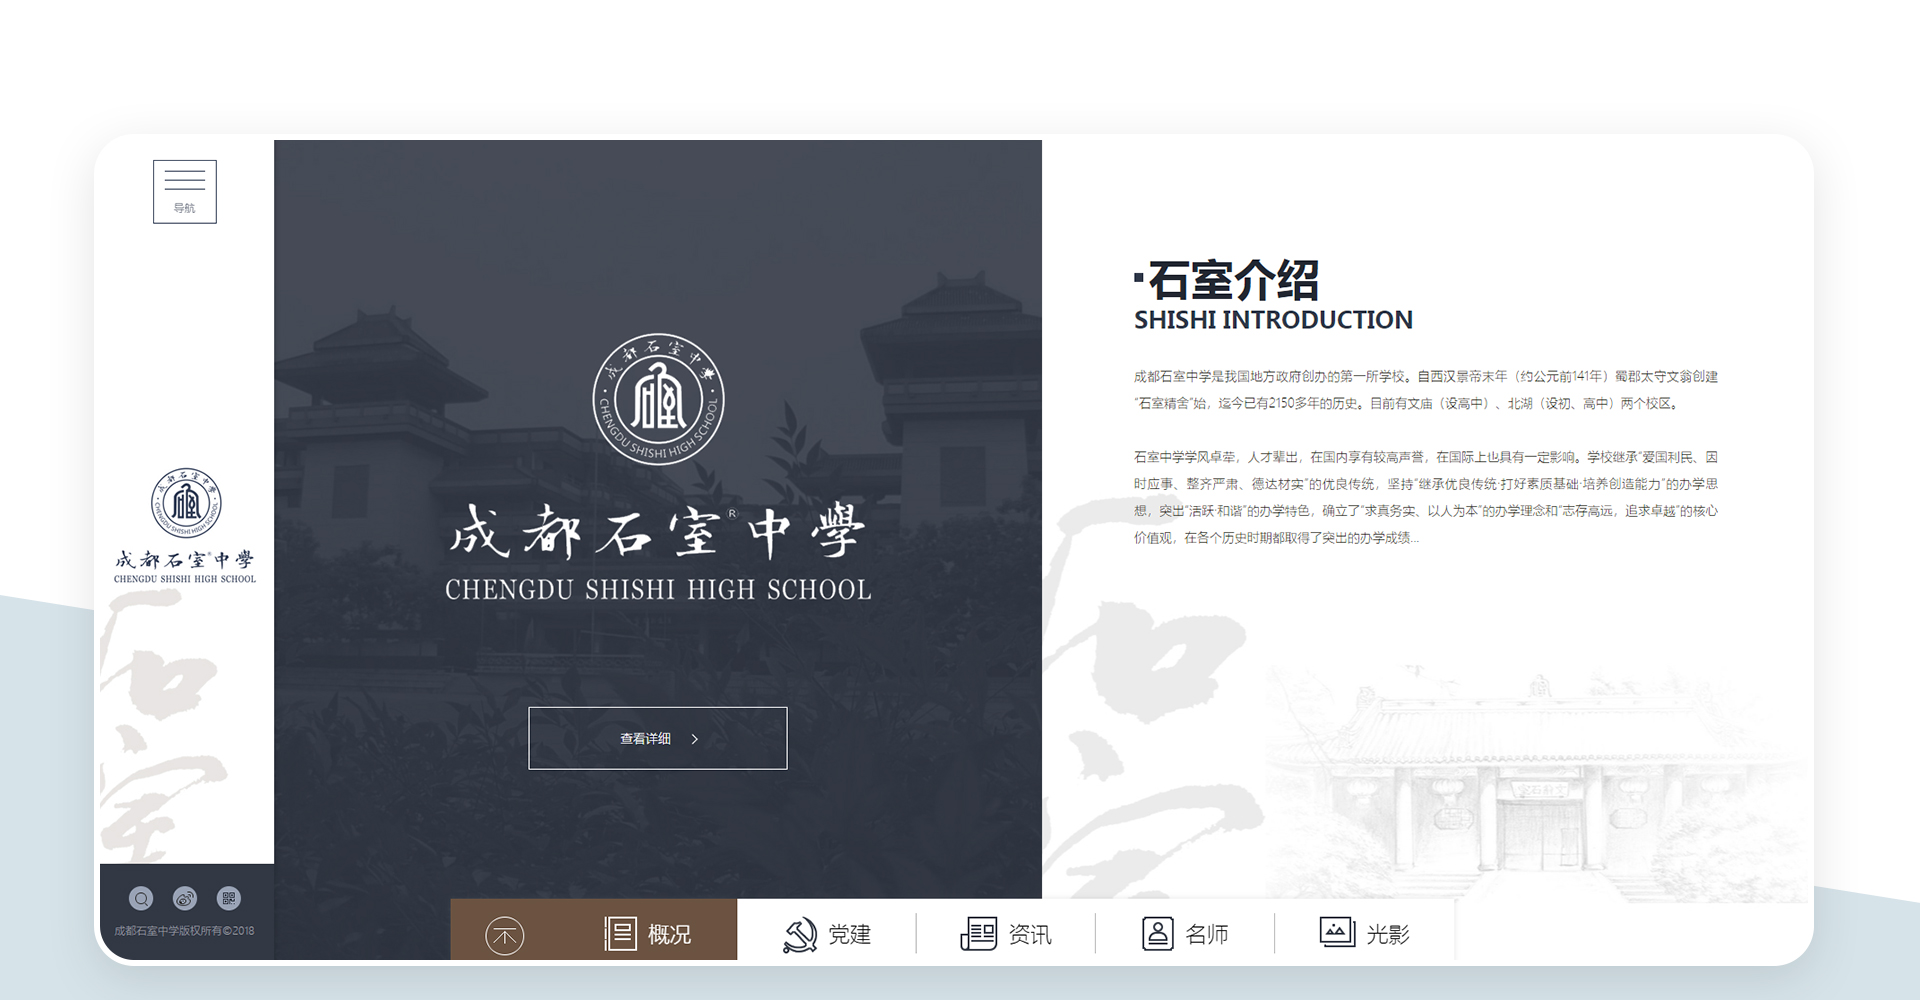Click the 概况 document icon
This screenshot has width=1920, height=1000.
pos(620,934)
